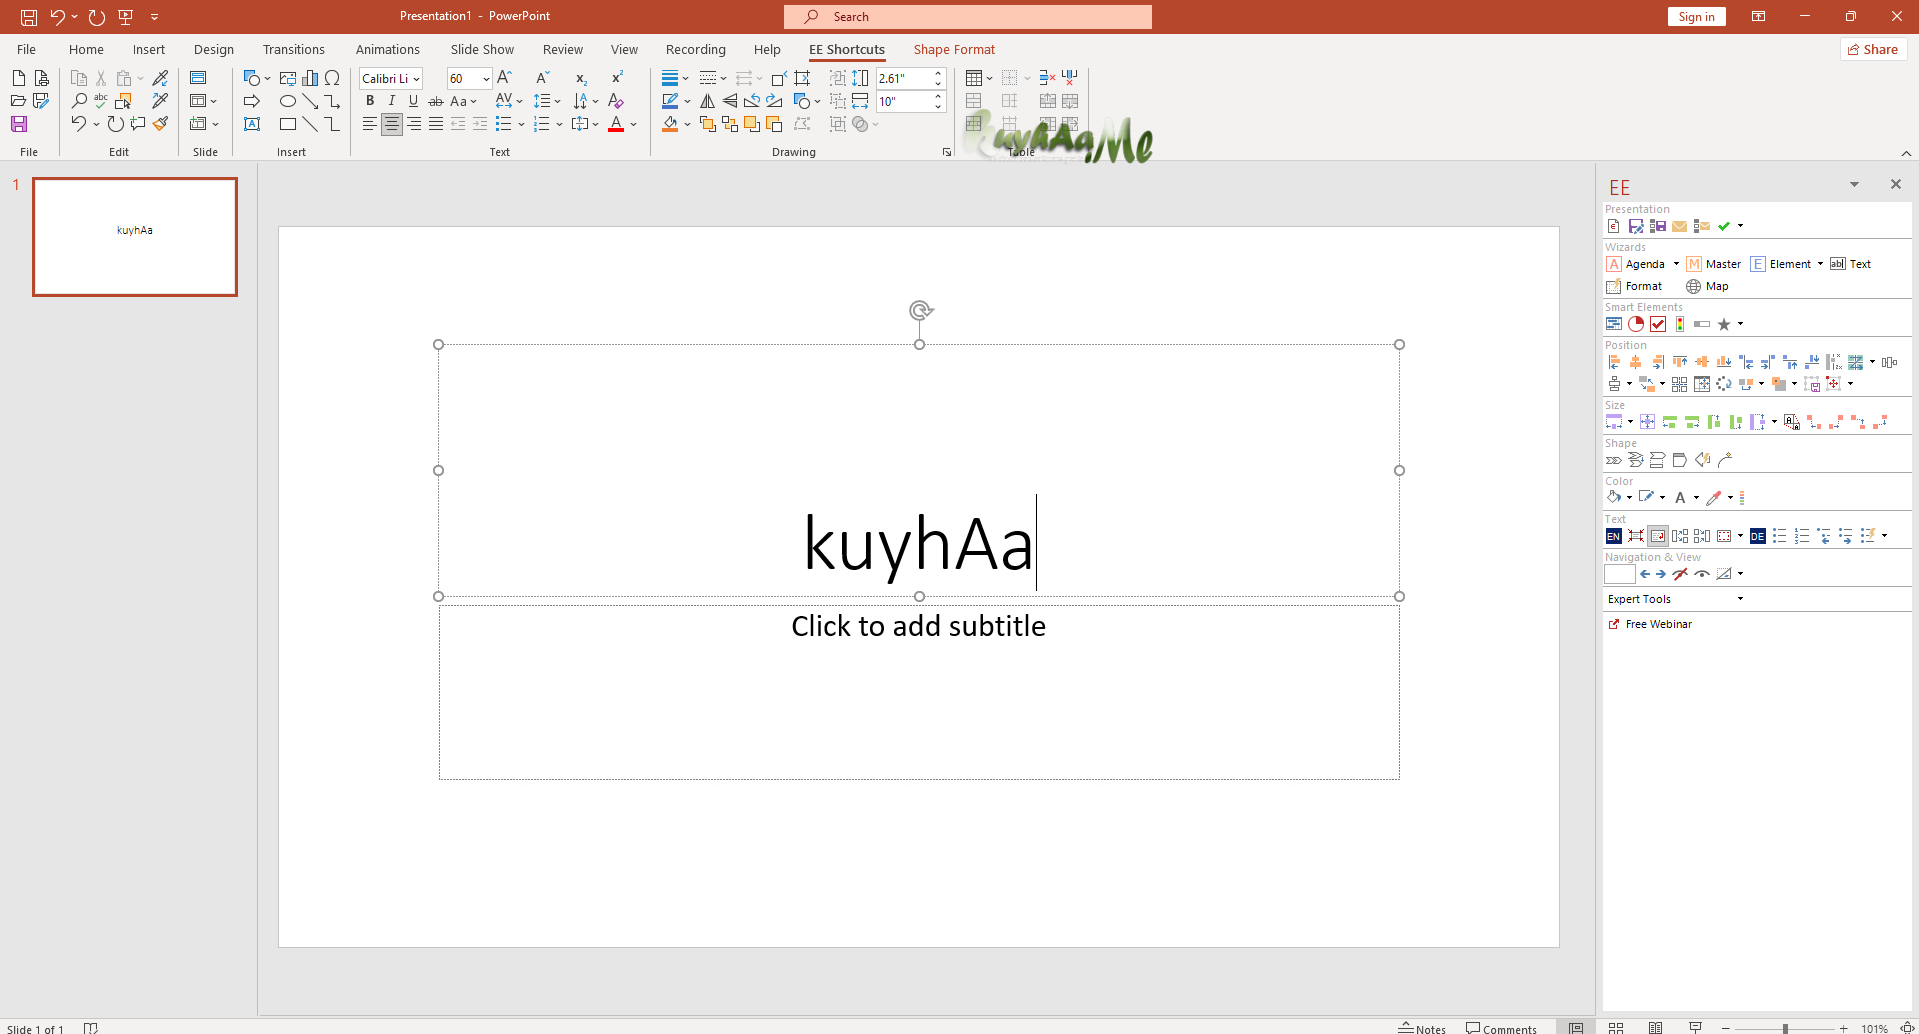Justify the text alignment
The width and height of the screenshot is (1919, 1034).
click(436, 124)
